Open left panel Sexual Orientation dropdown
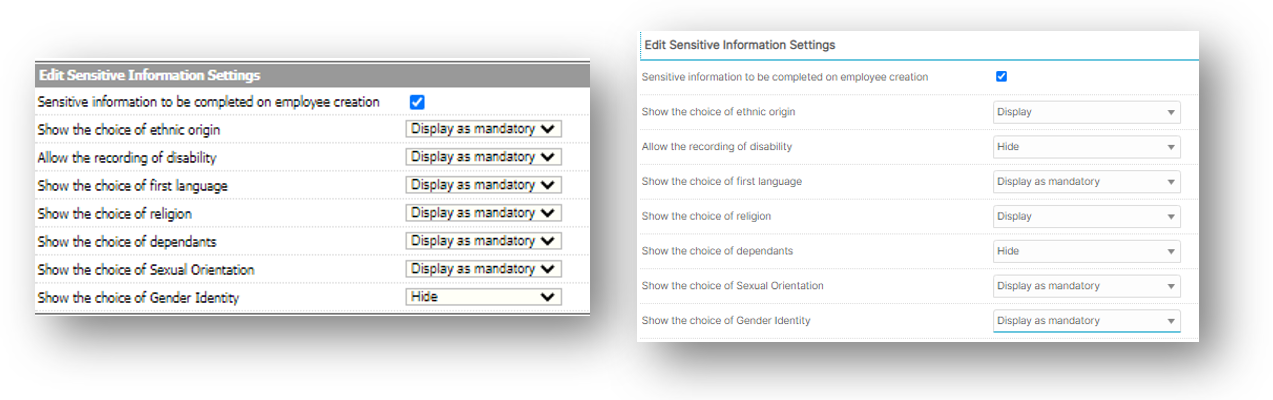Screen dimensions: 1273x400 [x=484, y=269]
